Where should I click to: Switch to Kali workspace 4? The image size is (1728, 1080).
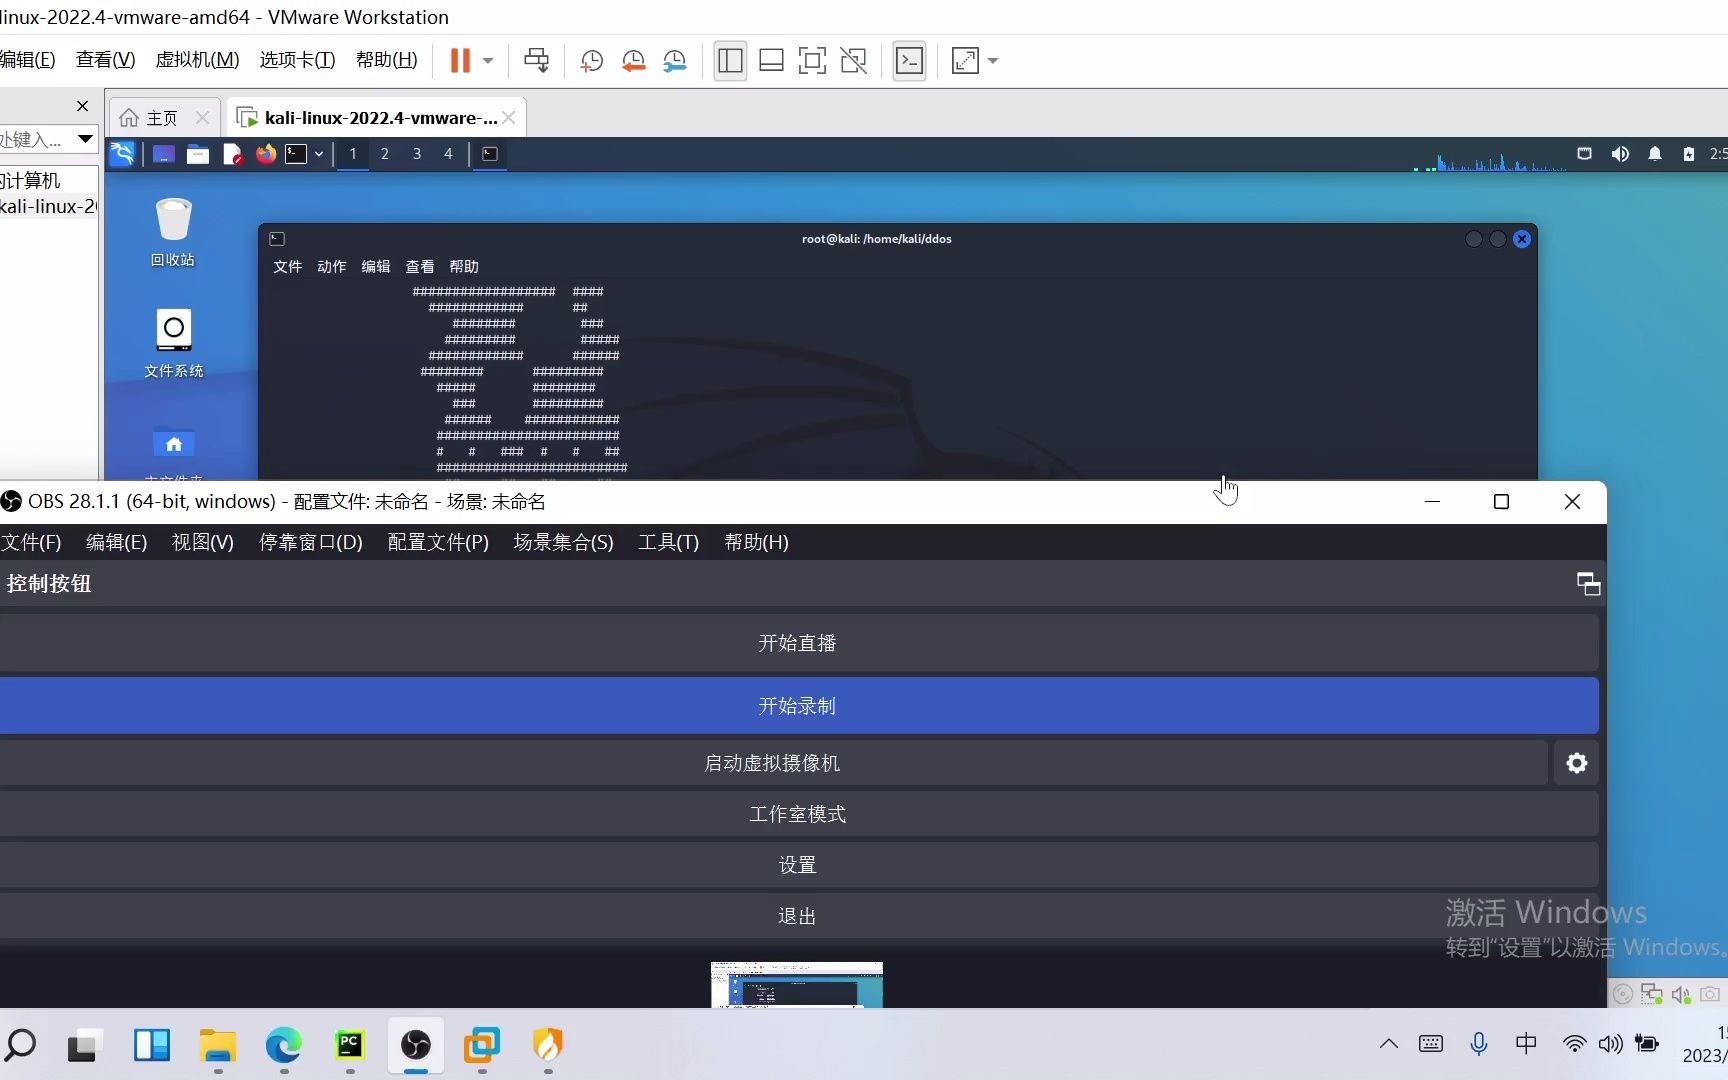click(448, 154)
